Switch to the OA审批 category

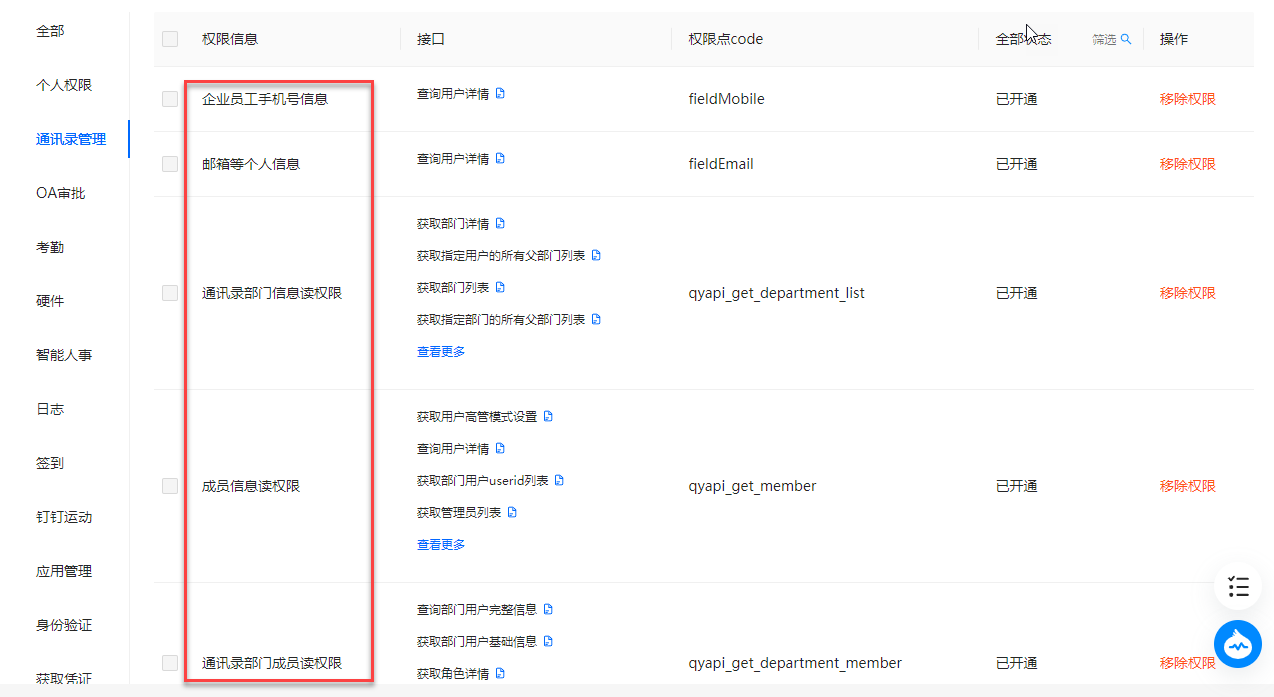coord(61,193)
